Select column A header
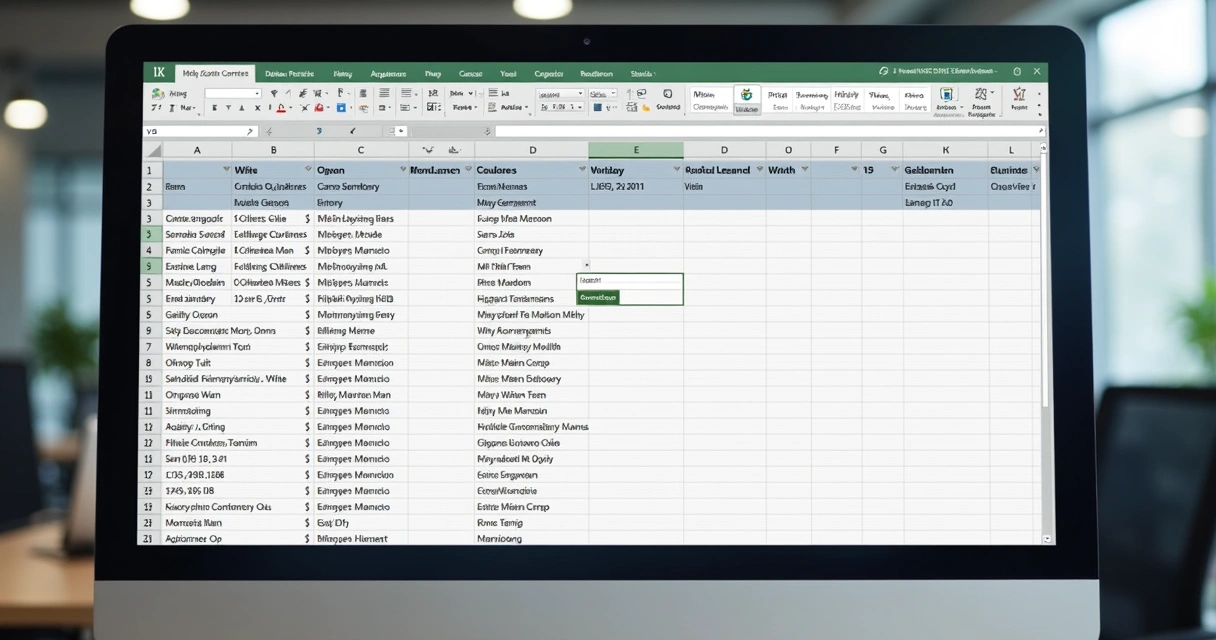The height and width of the screenshot is (640, 1216). (x=197, y=150)
